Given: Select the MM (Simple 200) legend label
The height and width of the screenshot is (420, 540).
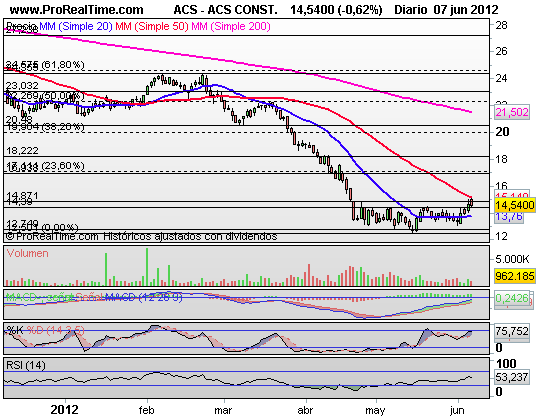Looking at the screenshot, I should click(x=231, y=26).
